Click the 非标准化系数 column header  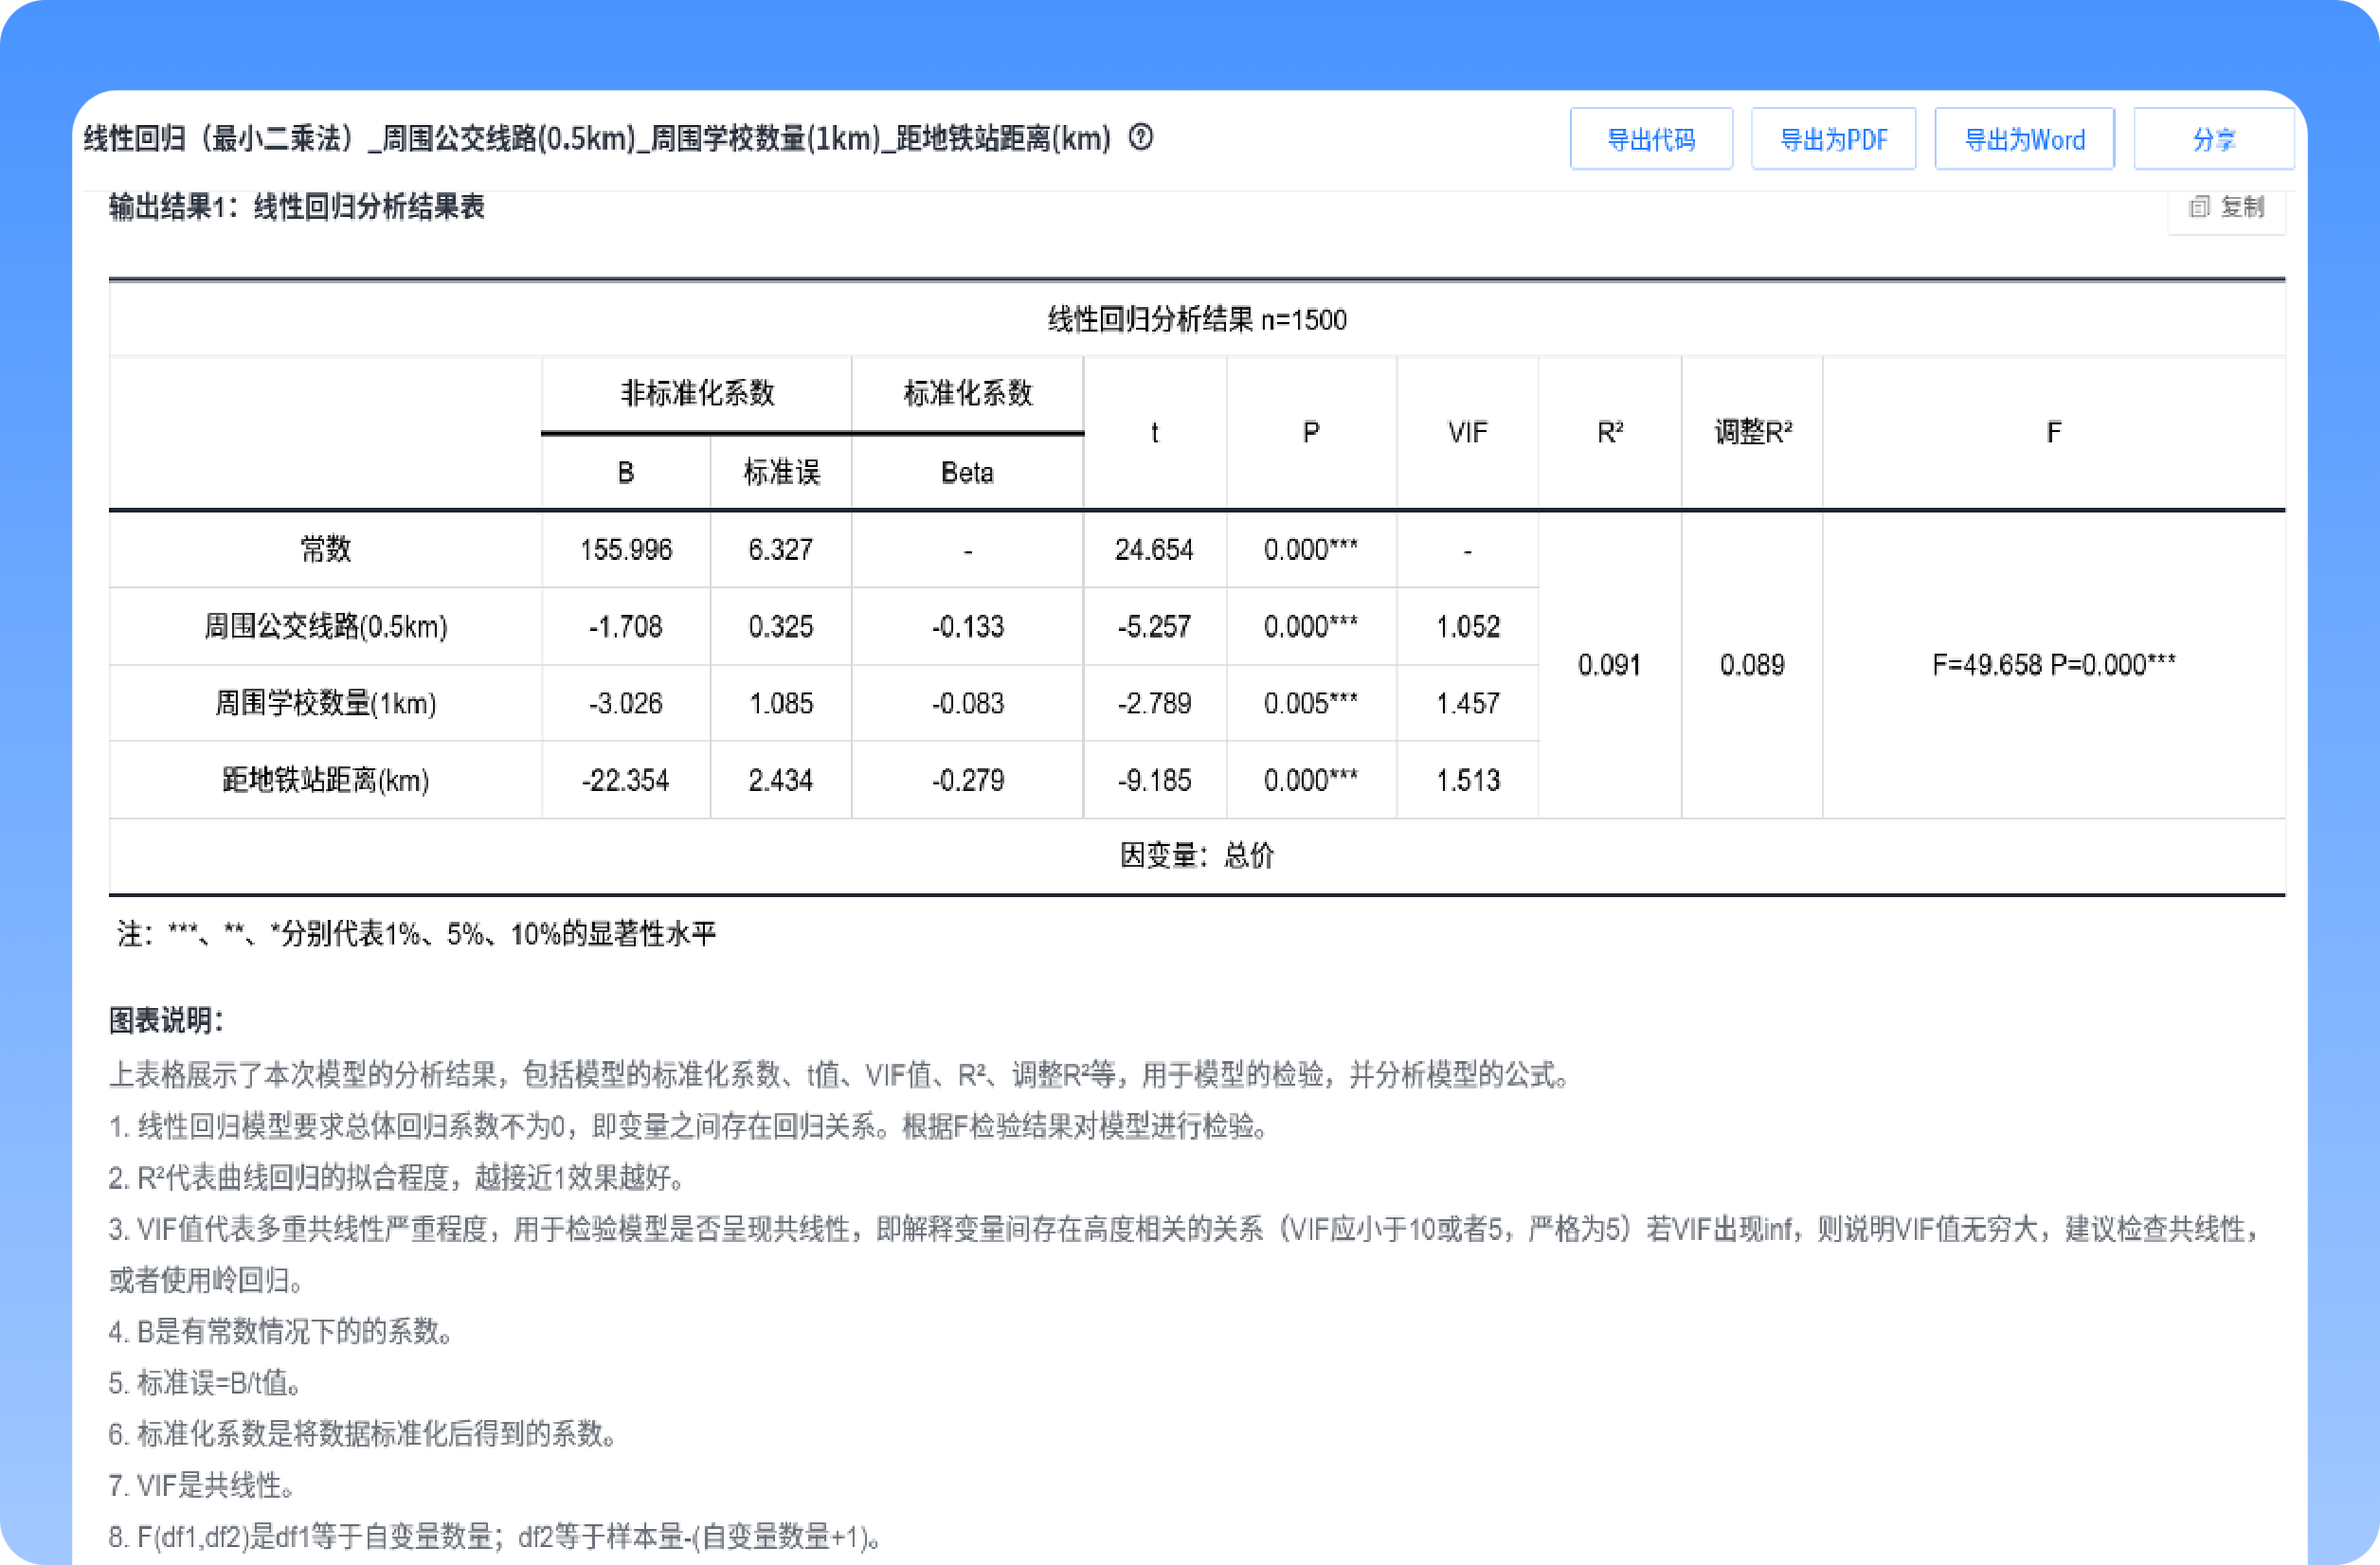tap(696, 393)
